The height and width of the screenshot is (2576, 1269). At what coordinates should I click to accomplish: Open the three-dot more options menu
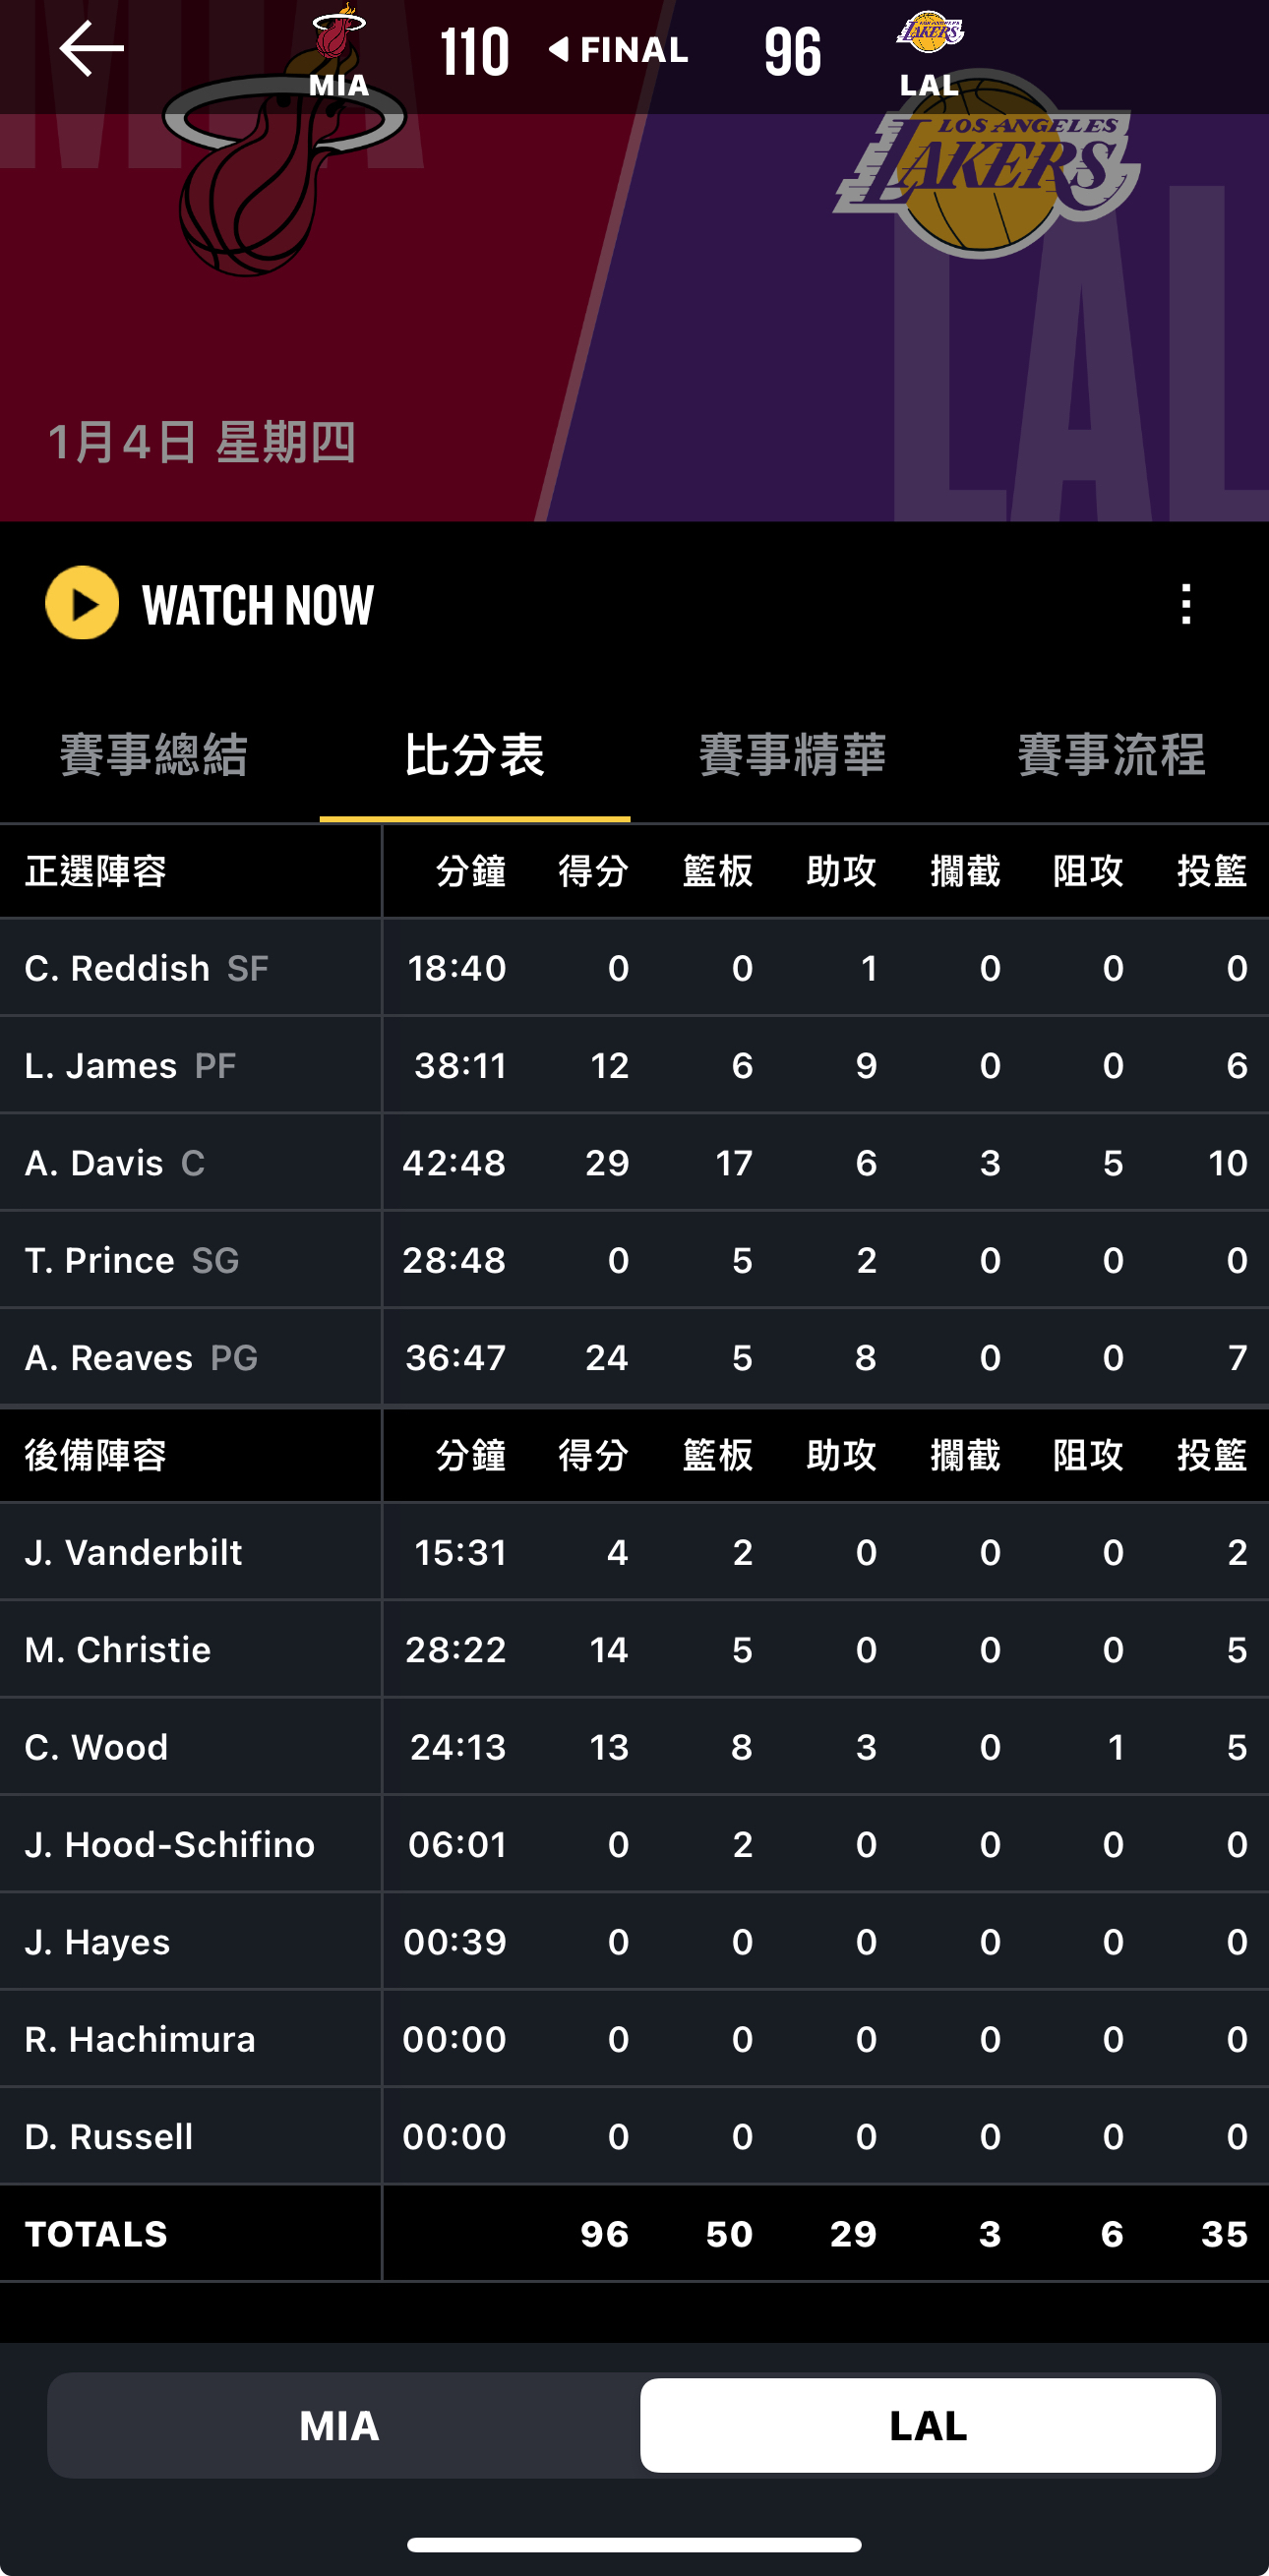(x=1186, y=604)
